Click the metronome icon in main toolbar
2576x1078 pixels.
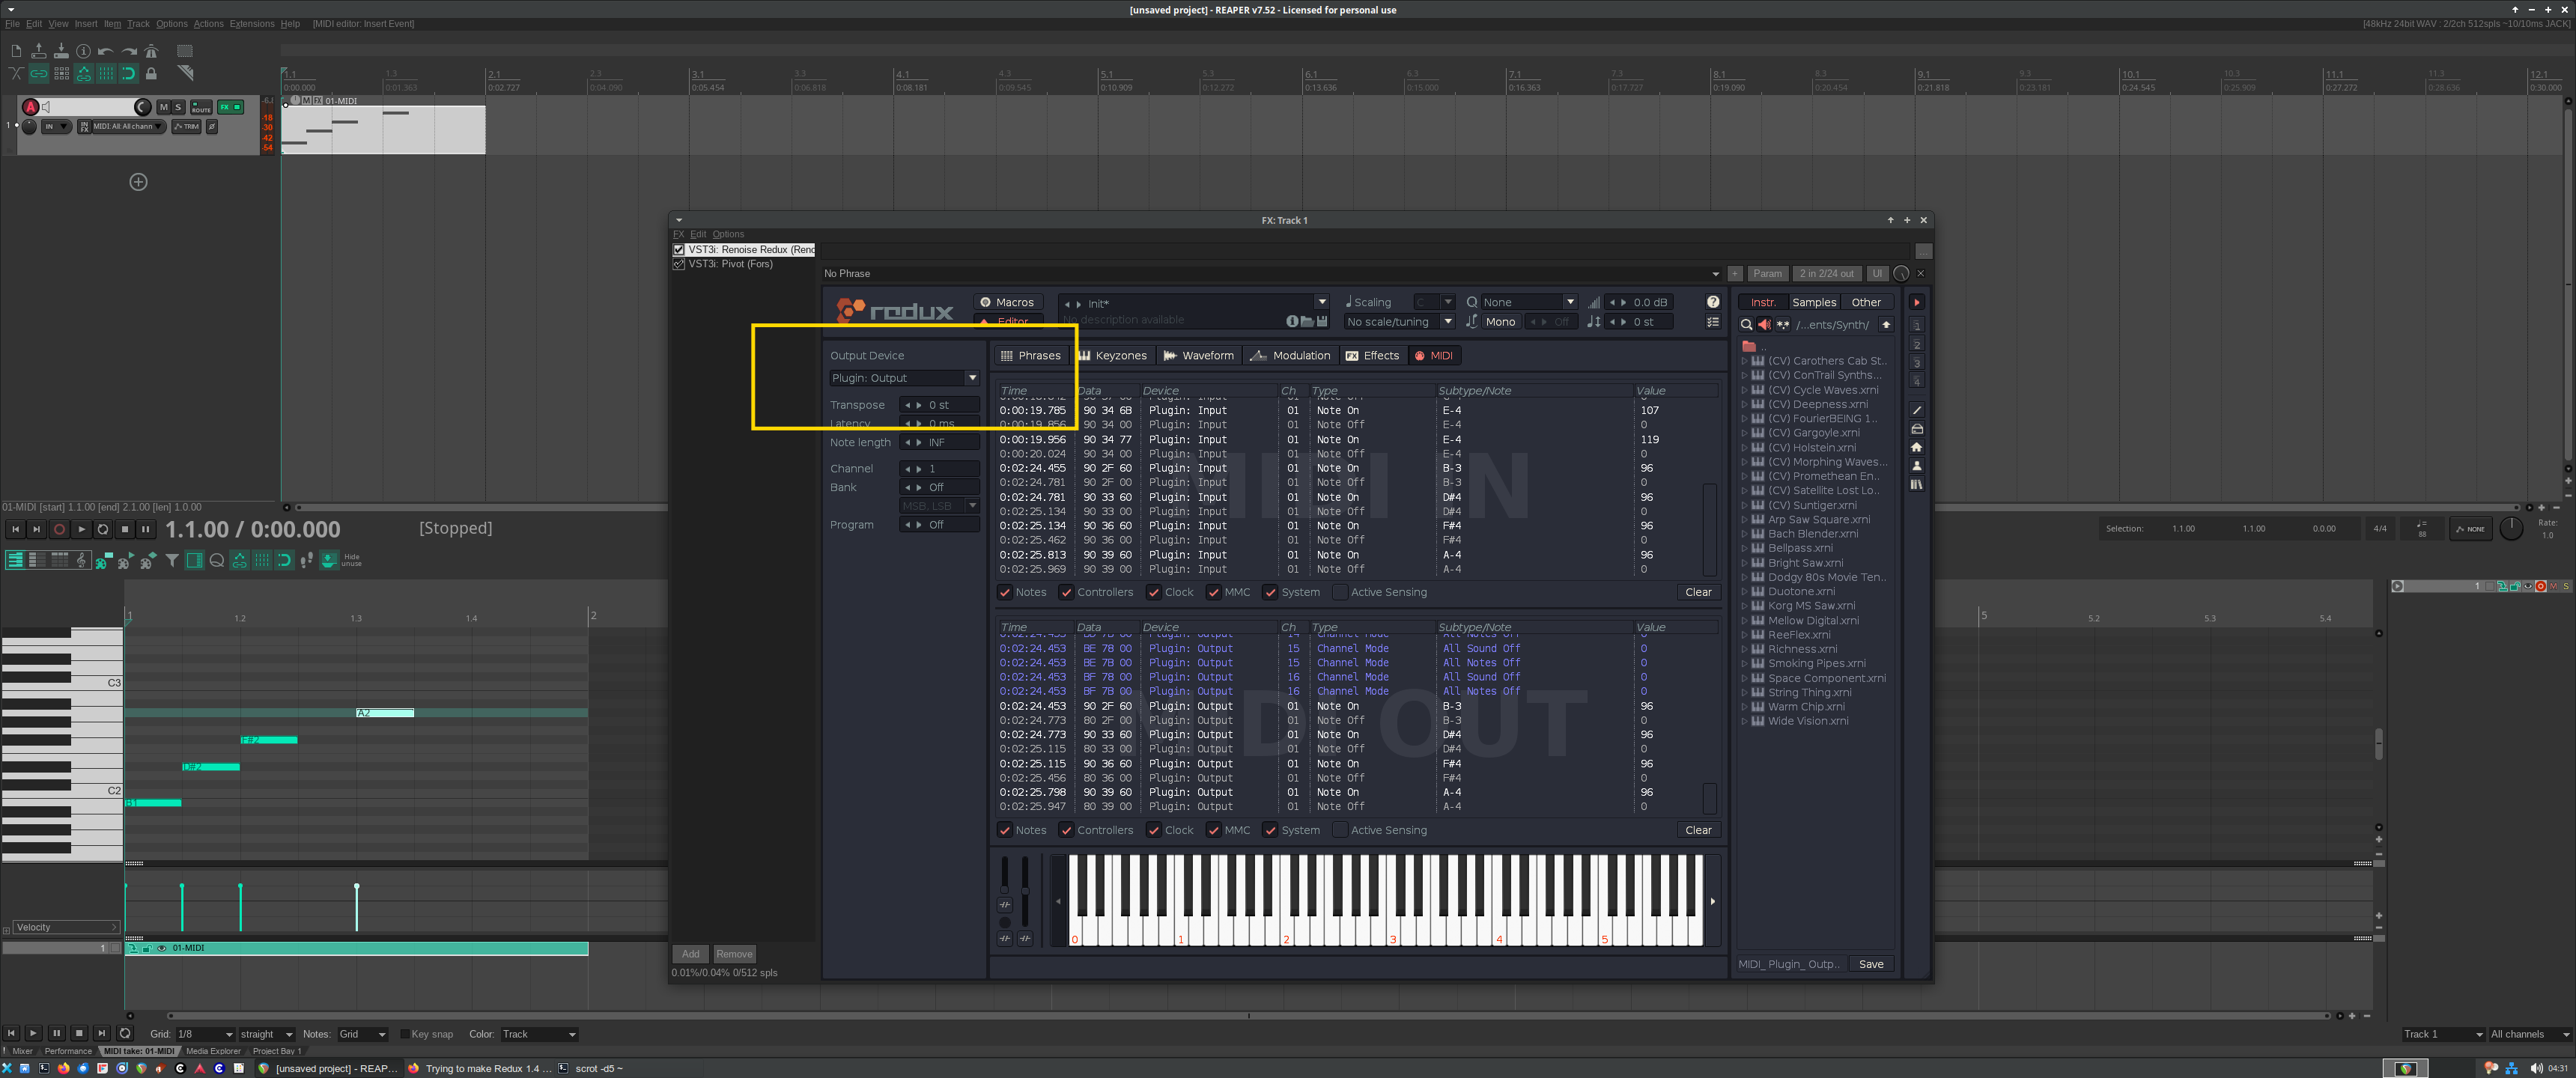click(x=152, y=50)
